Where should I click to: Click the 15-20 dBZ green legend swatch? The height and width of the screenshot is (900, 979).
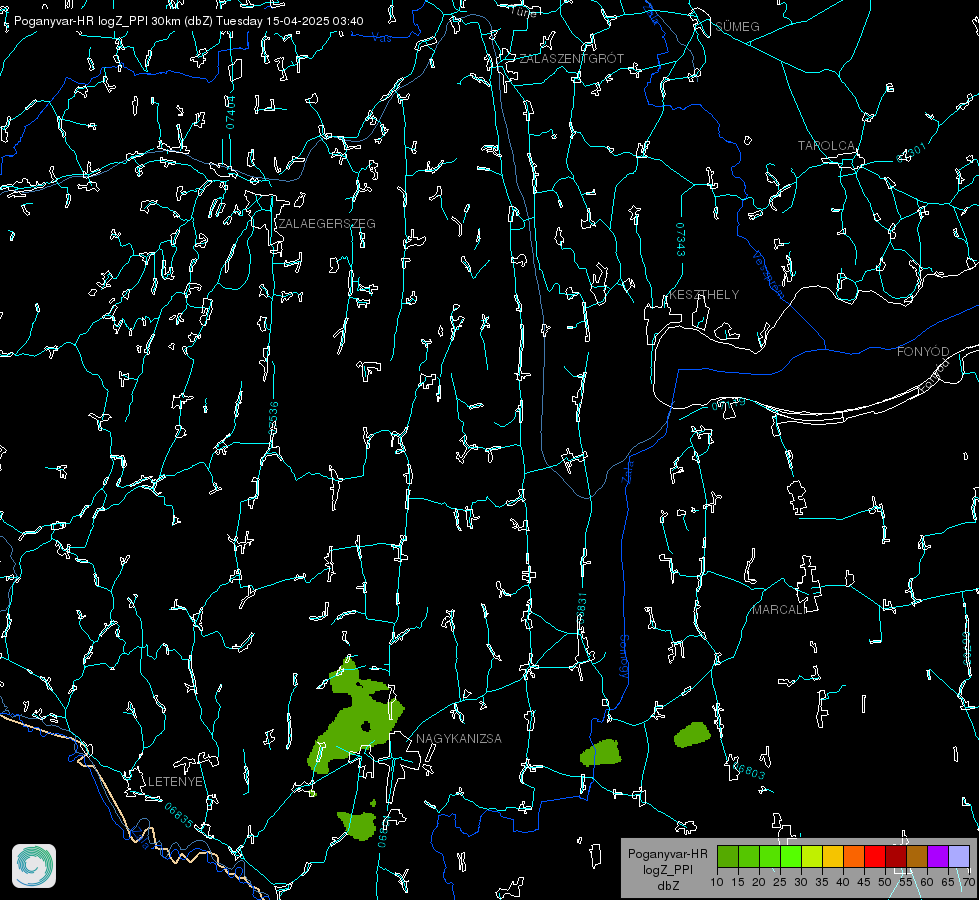(x=749, y=856)
